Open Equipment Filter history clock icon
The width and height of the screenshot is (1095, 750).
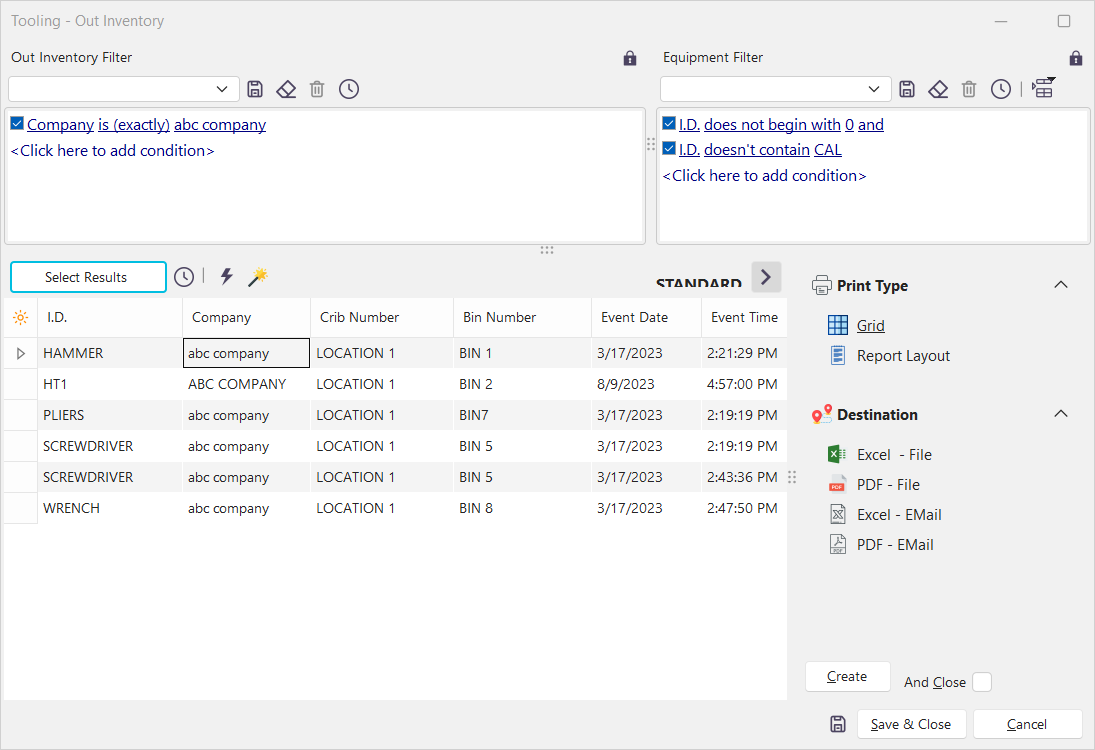click(x=1000, y=89)
